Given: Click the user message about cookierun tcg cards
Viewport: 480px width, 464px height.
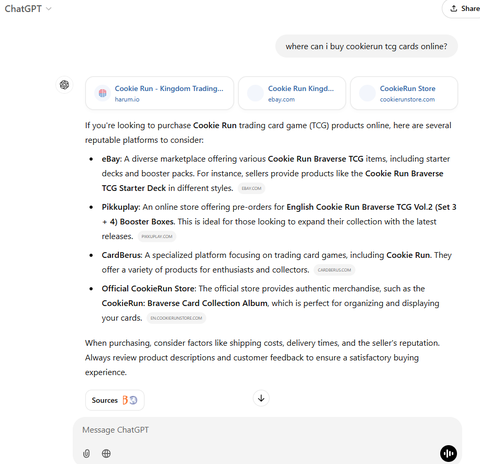Looking at the screenshot, I should (x=366, y=46).
